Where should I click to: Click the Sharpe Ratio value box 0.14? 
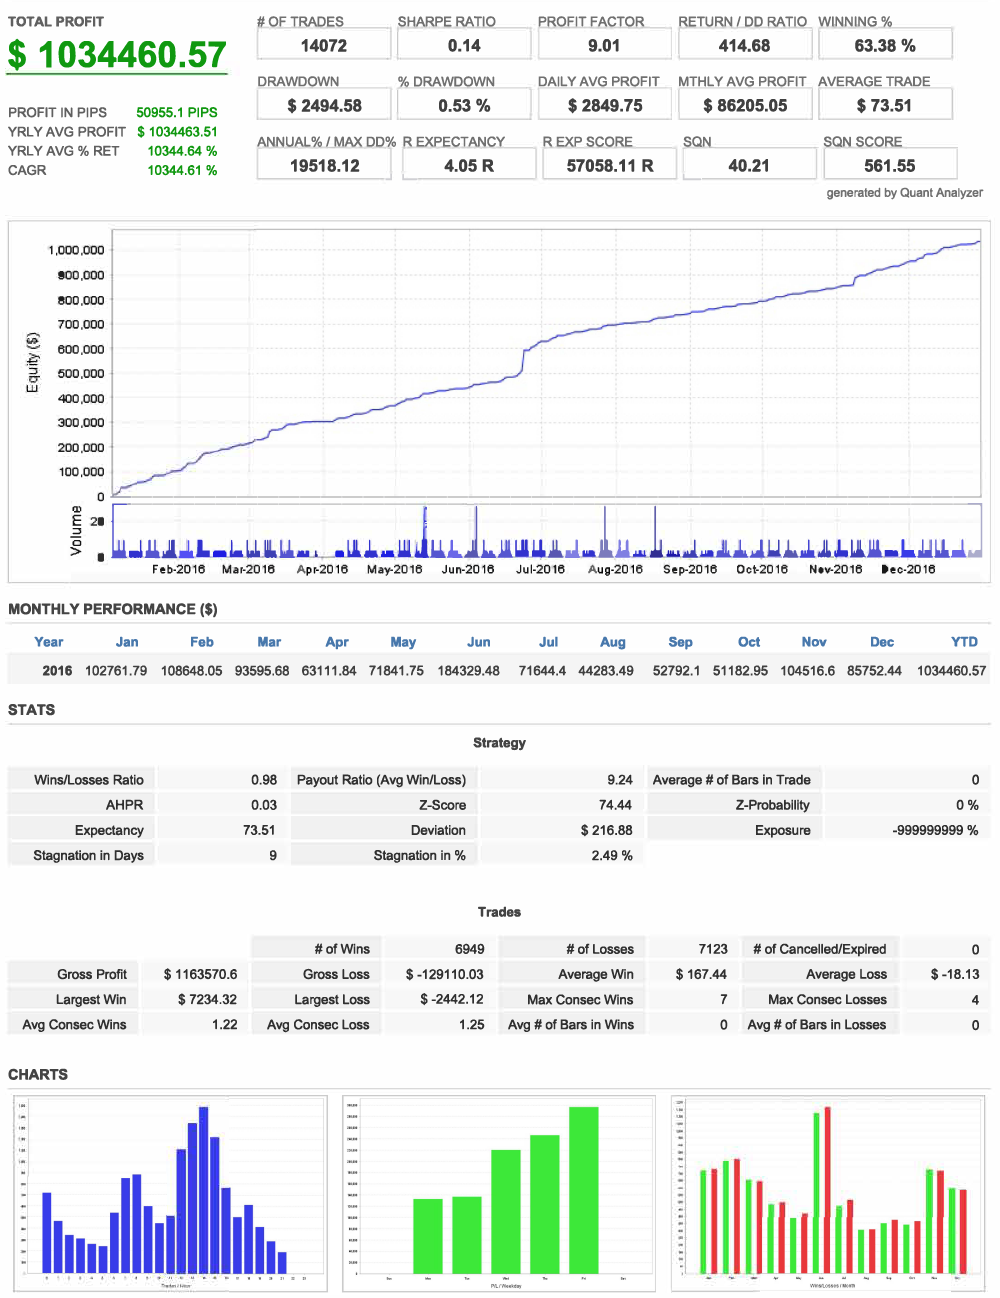pyautogui.click(x=464, y=46)
